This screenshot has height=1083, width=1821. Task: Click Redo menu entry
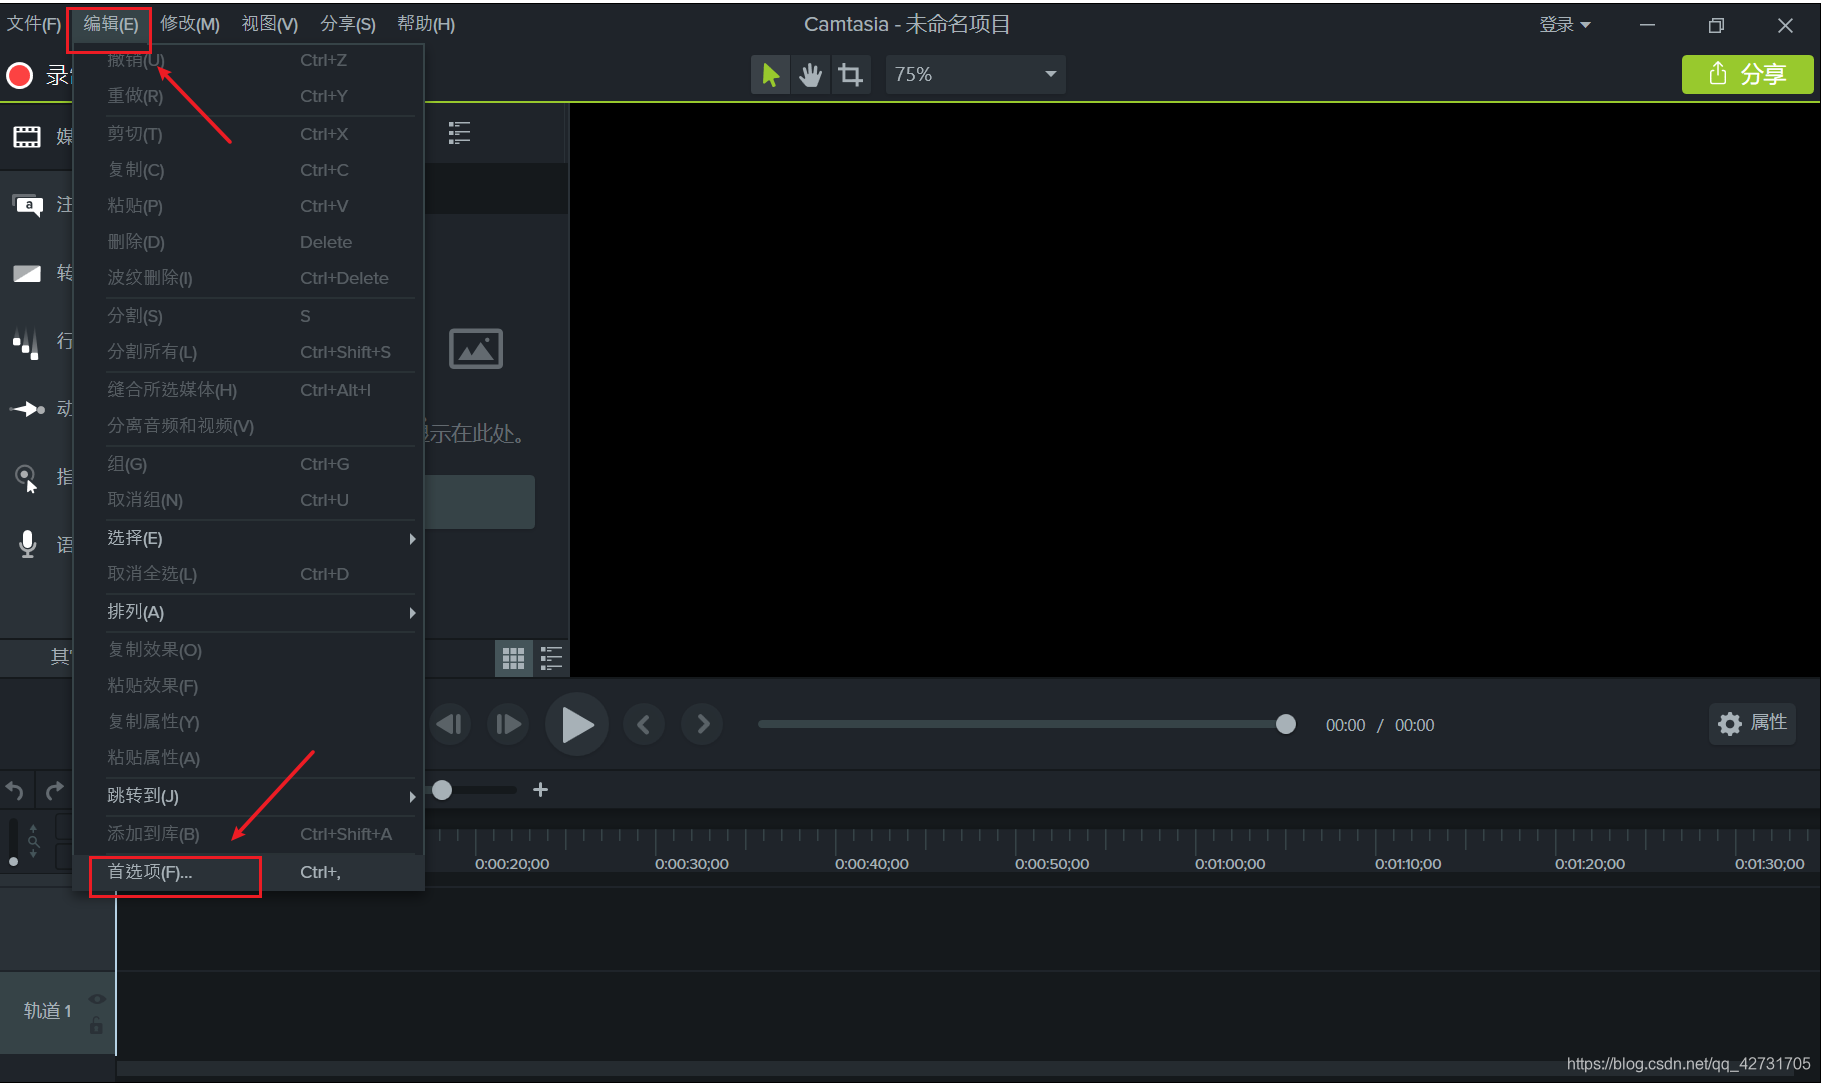[x=249, y=96]
